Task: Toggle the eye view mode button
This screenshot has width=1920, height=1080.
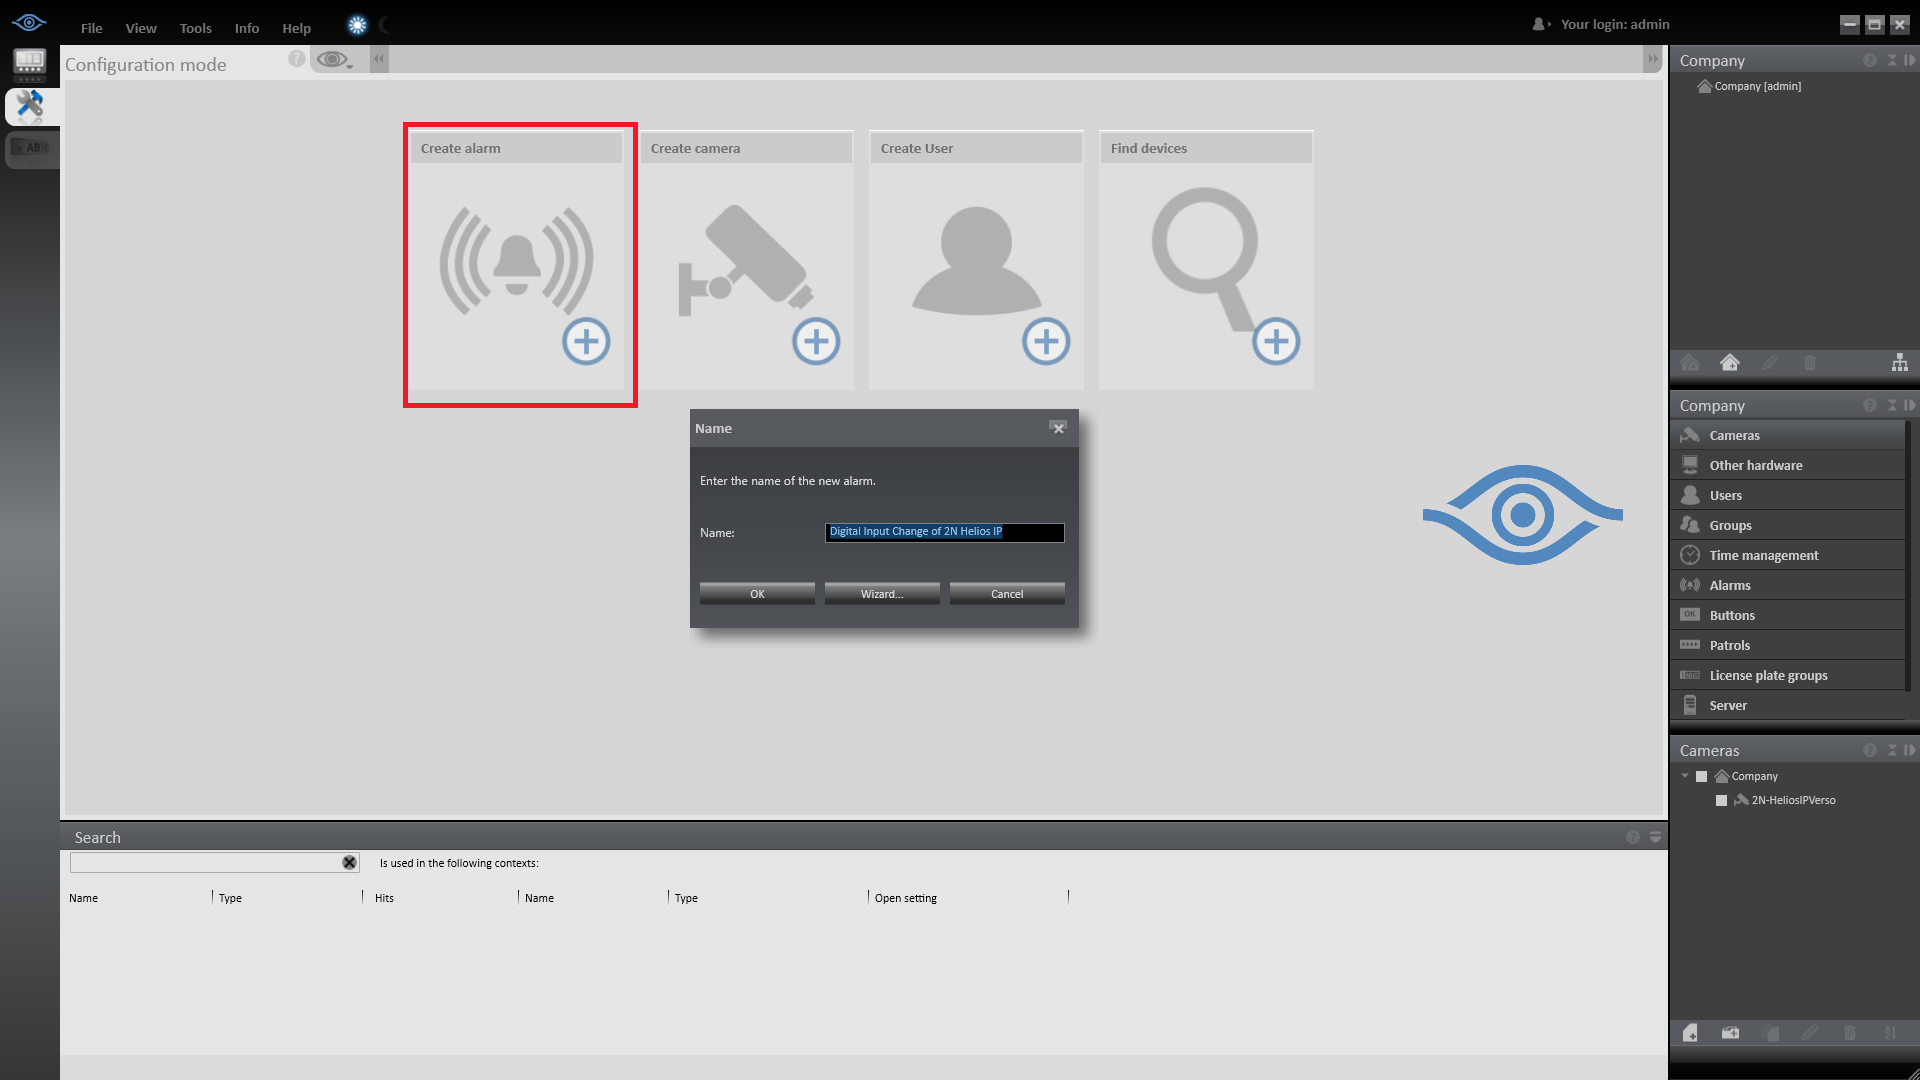Action: 334,60
